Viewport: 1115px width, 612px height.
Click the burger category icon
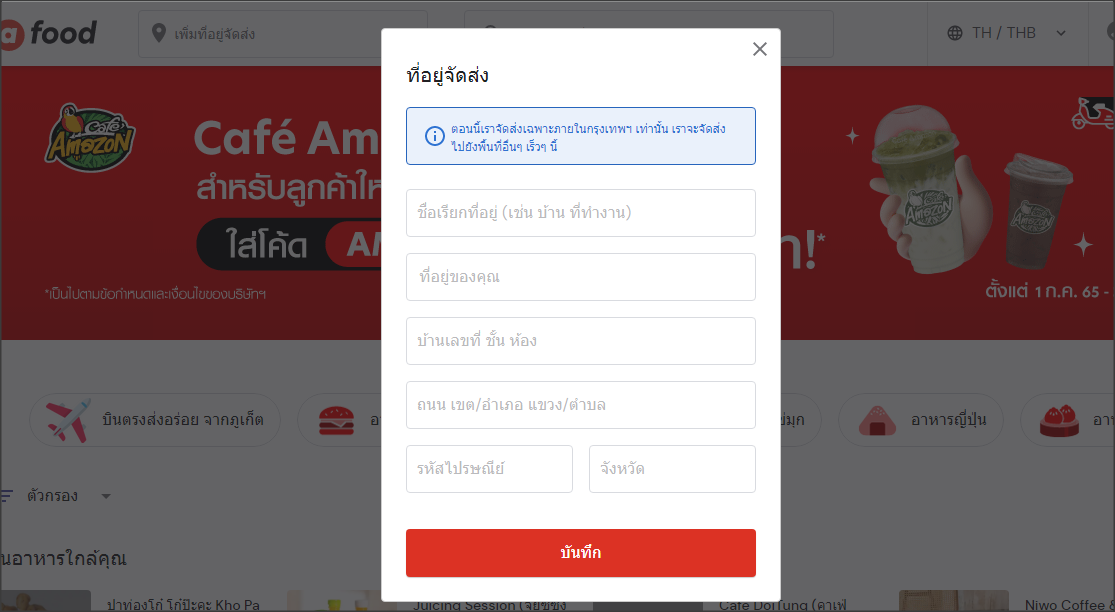pos(336,420)
